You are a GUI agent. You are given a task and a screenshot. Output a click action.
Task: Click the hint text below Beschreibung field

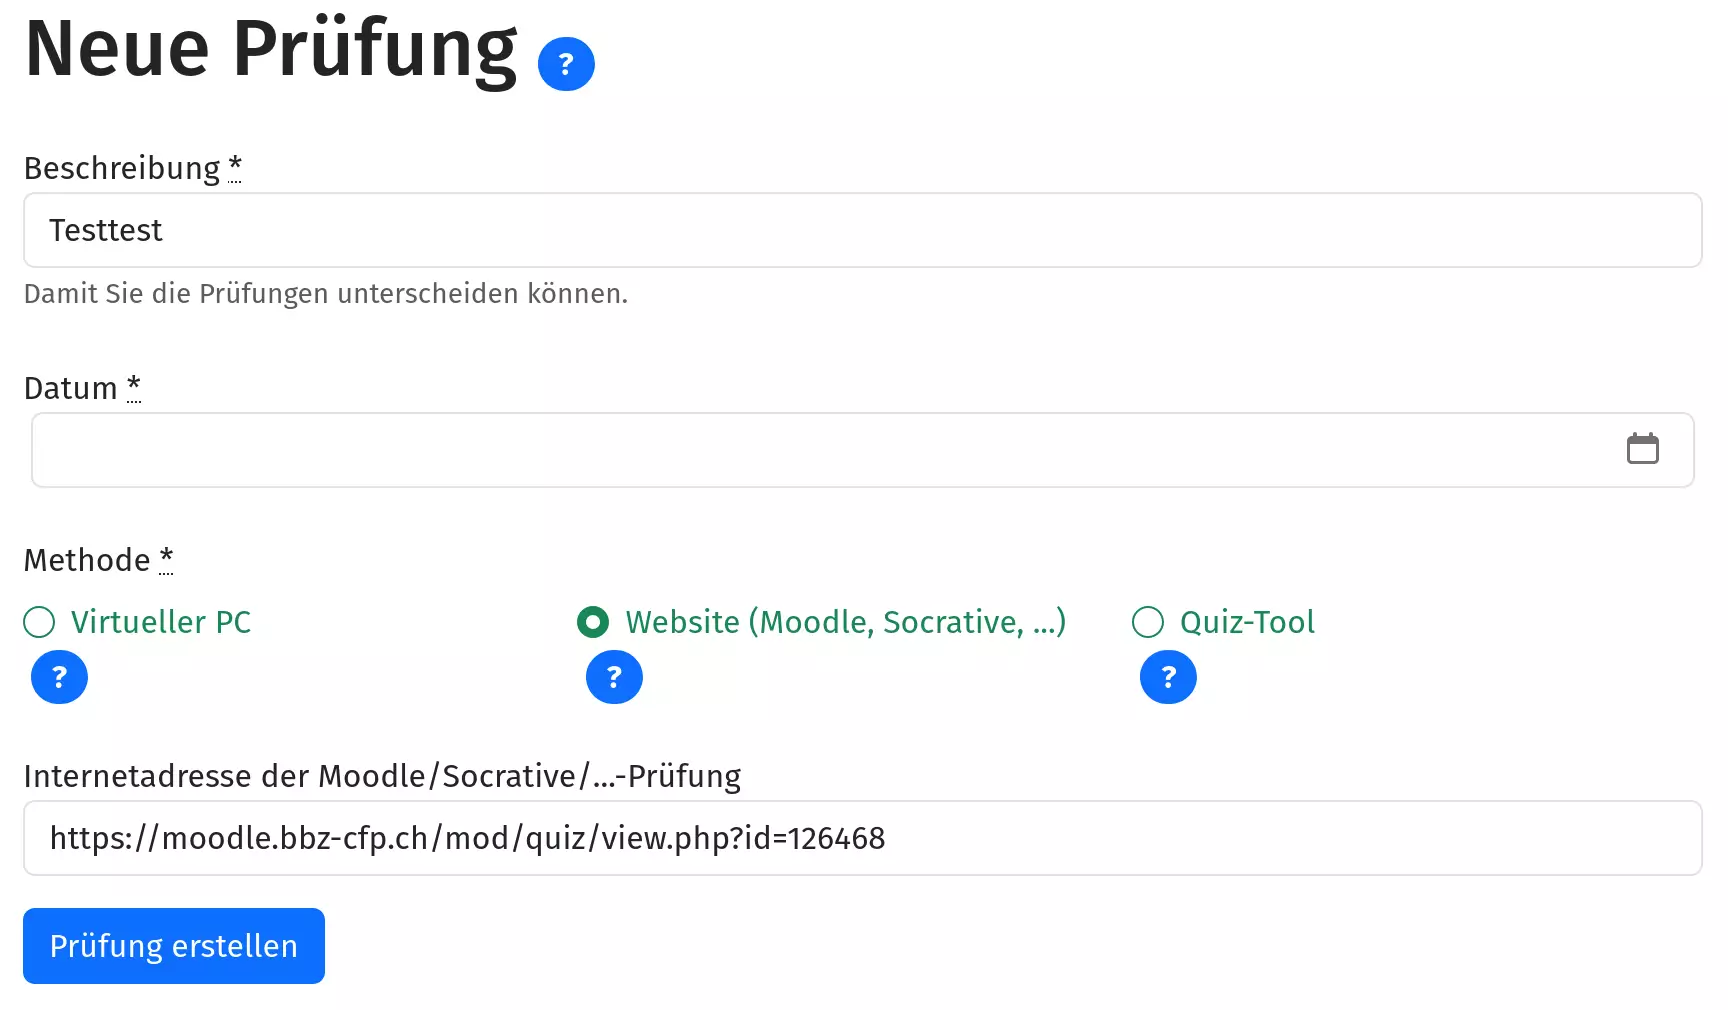tap(326, 294)
